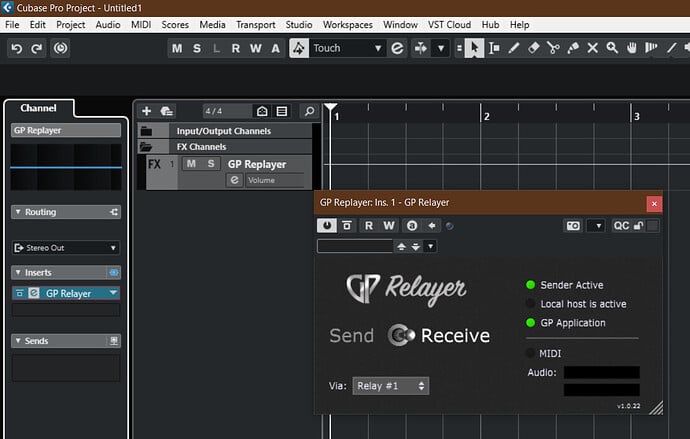This screenshot has height=439, width=690.
Task: Open track search magnifier in track list
Action: (x=309, y=111)
